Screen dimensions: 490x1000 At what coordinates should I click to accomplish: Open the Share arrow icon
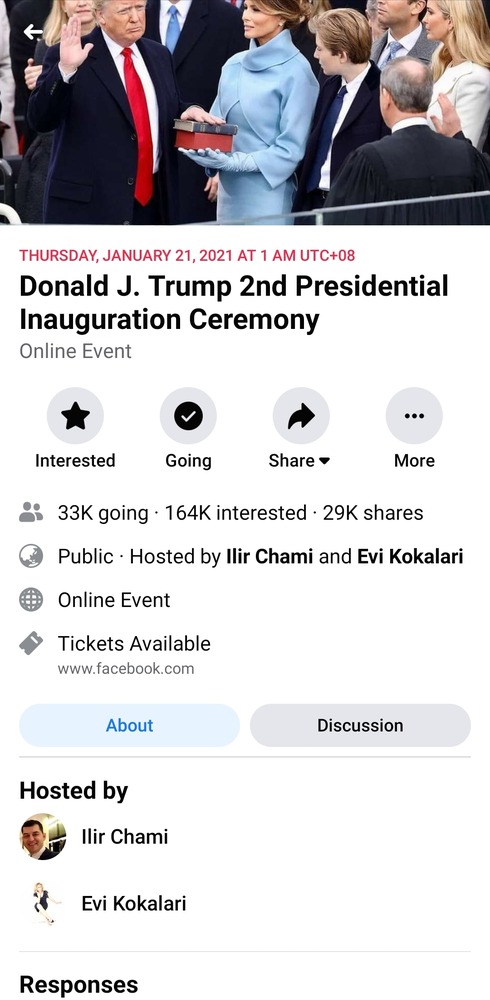(301, 416)
